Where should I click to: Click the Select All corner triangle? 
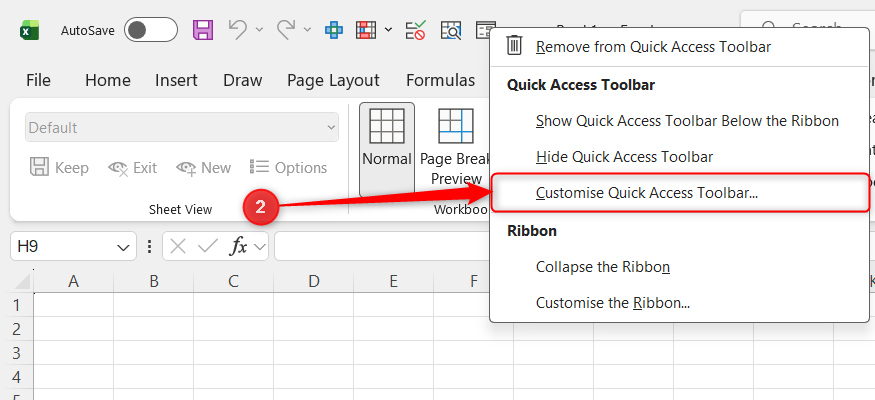point(20,281)
